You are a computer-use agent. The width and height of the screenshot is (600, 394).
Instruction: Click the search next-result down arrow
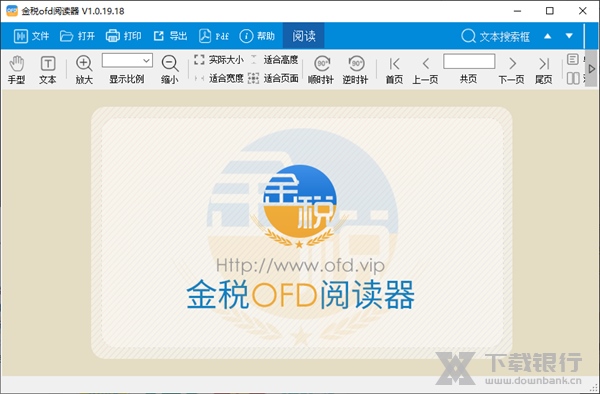569,36
